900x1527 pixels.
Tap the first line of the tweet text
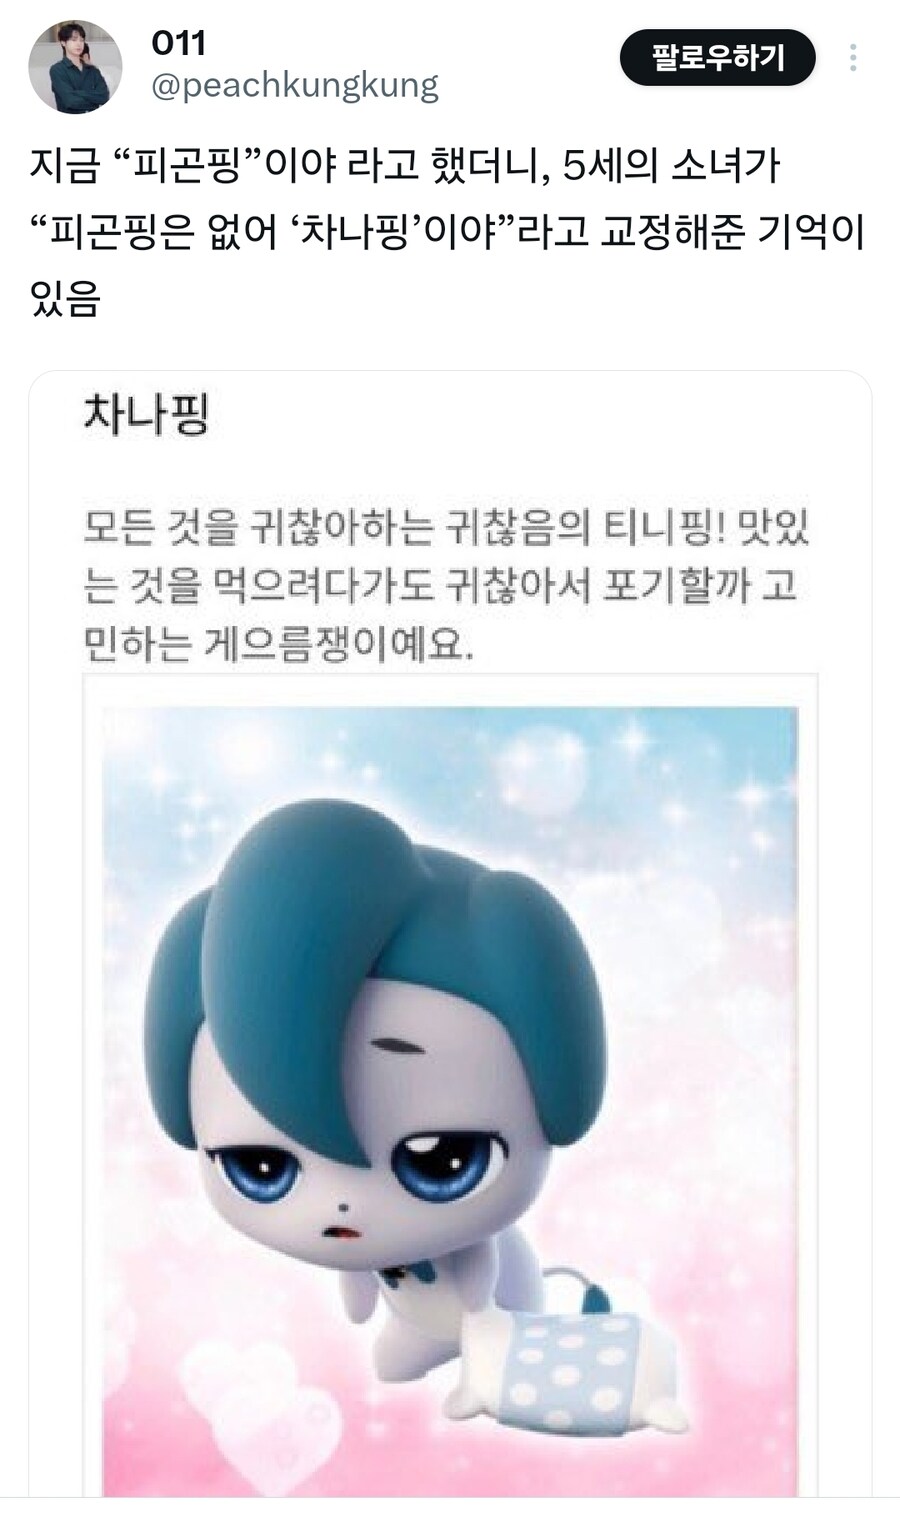coord(405,166)
